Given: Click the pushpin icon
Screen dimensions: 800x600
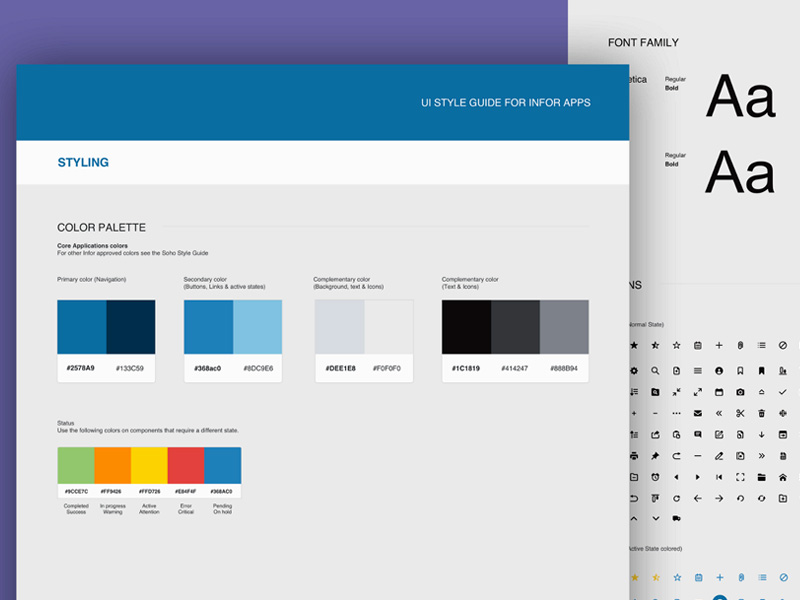Looking at the screenshot, I should click(x=655, y=456).
